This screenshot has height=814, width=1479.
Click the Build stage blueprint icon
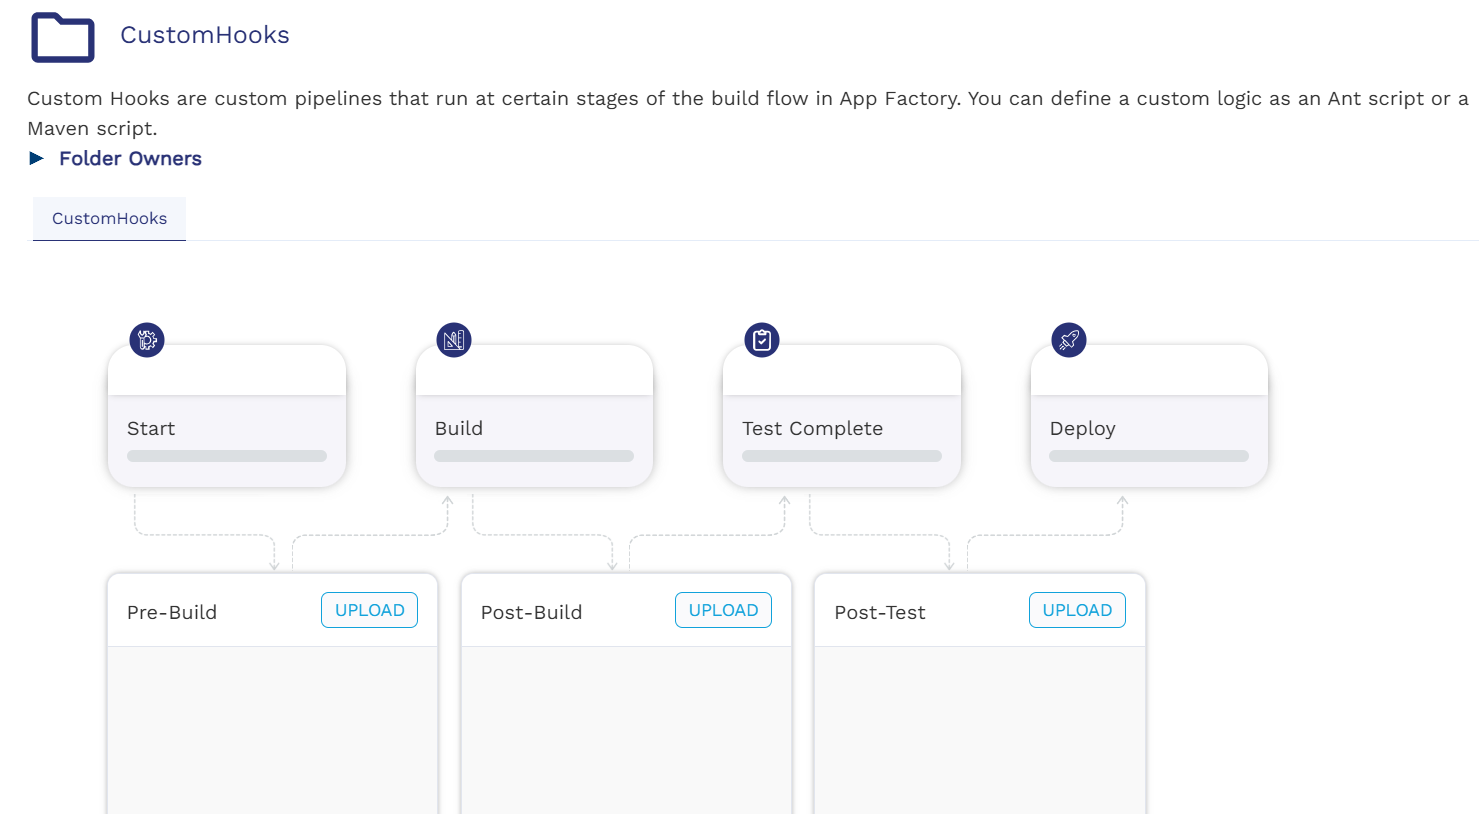(x=454, y=340)
